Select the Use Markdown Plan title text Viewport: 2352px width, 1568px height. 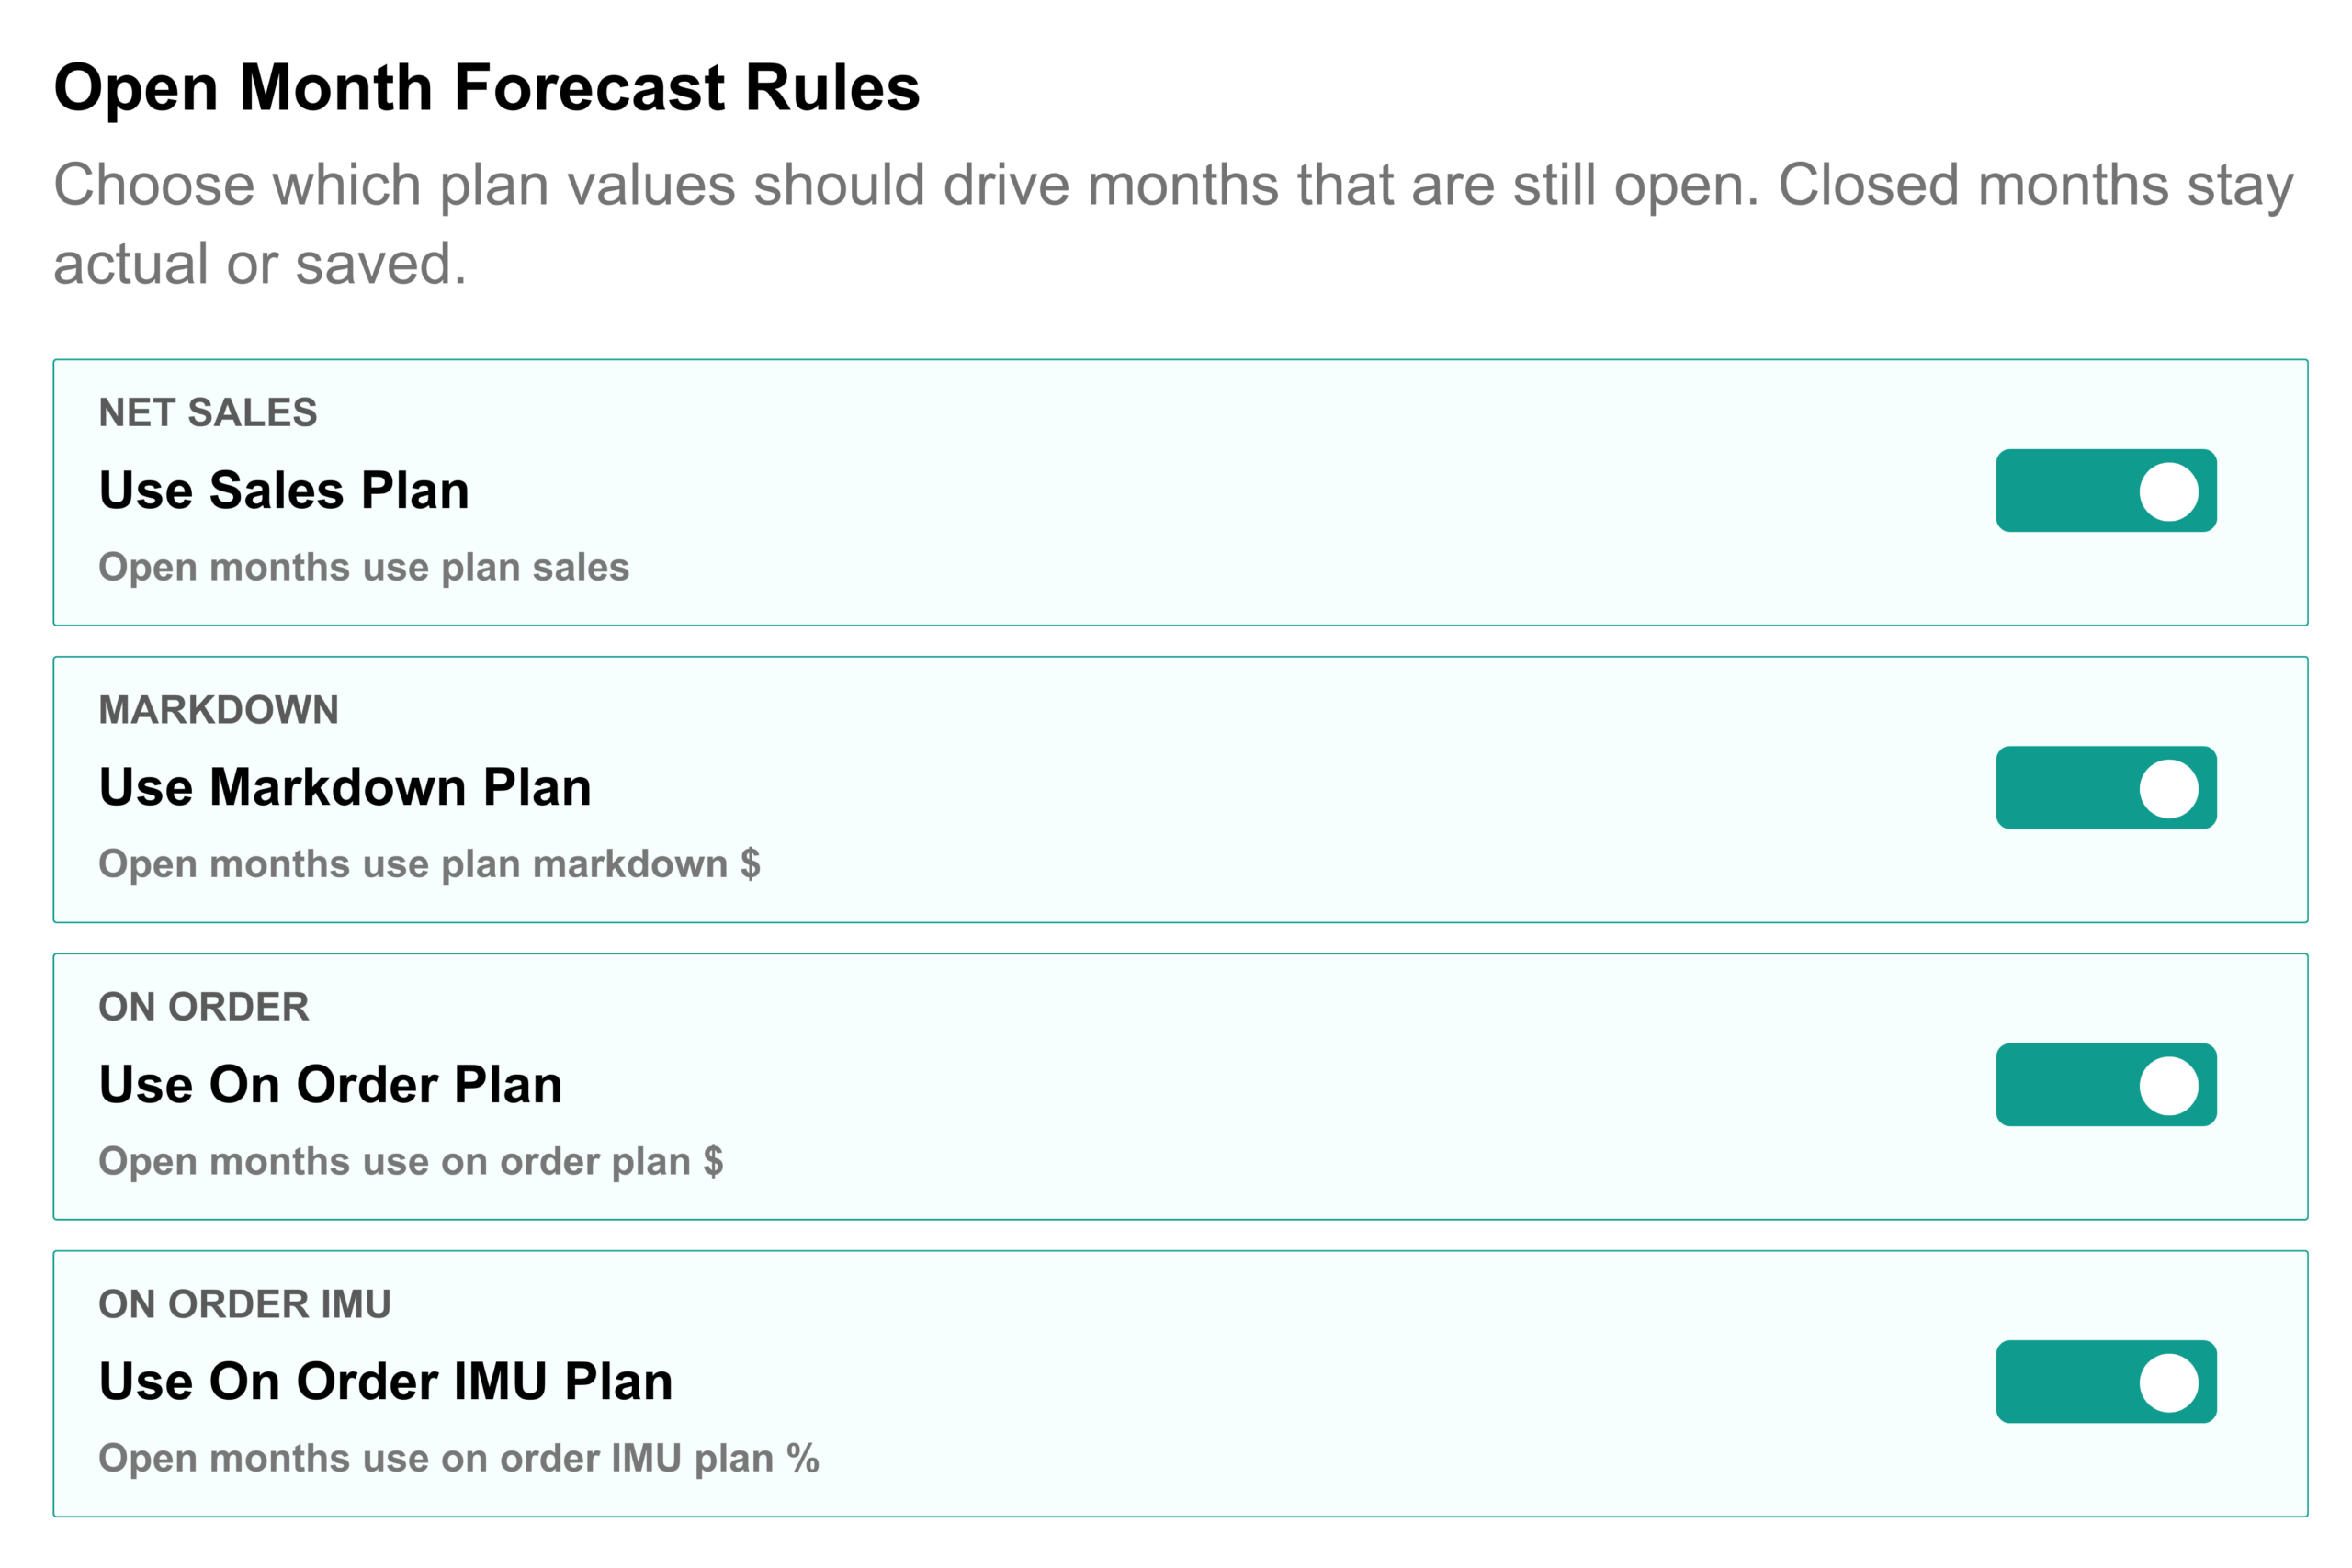coord(345,787)
